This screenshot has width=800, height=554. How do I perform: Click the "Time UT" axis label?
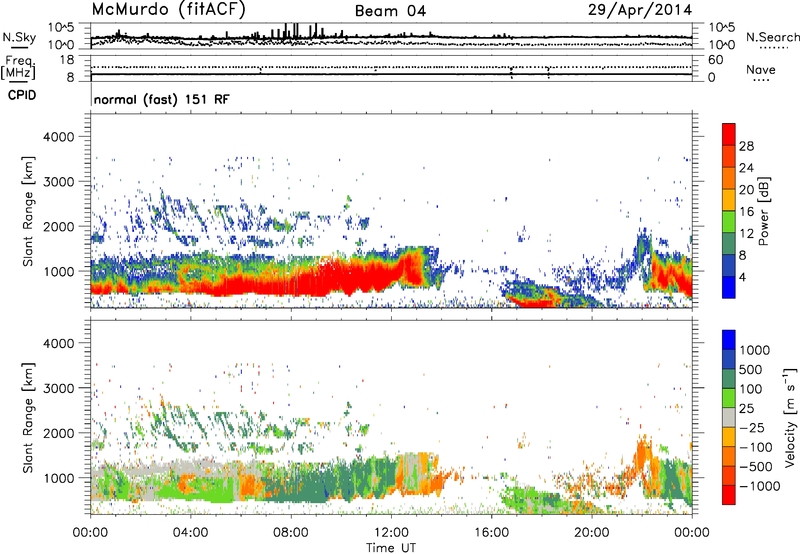[x=391, y=547]
